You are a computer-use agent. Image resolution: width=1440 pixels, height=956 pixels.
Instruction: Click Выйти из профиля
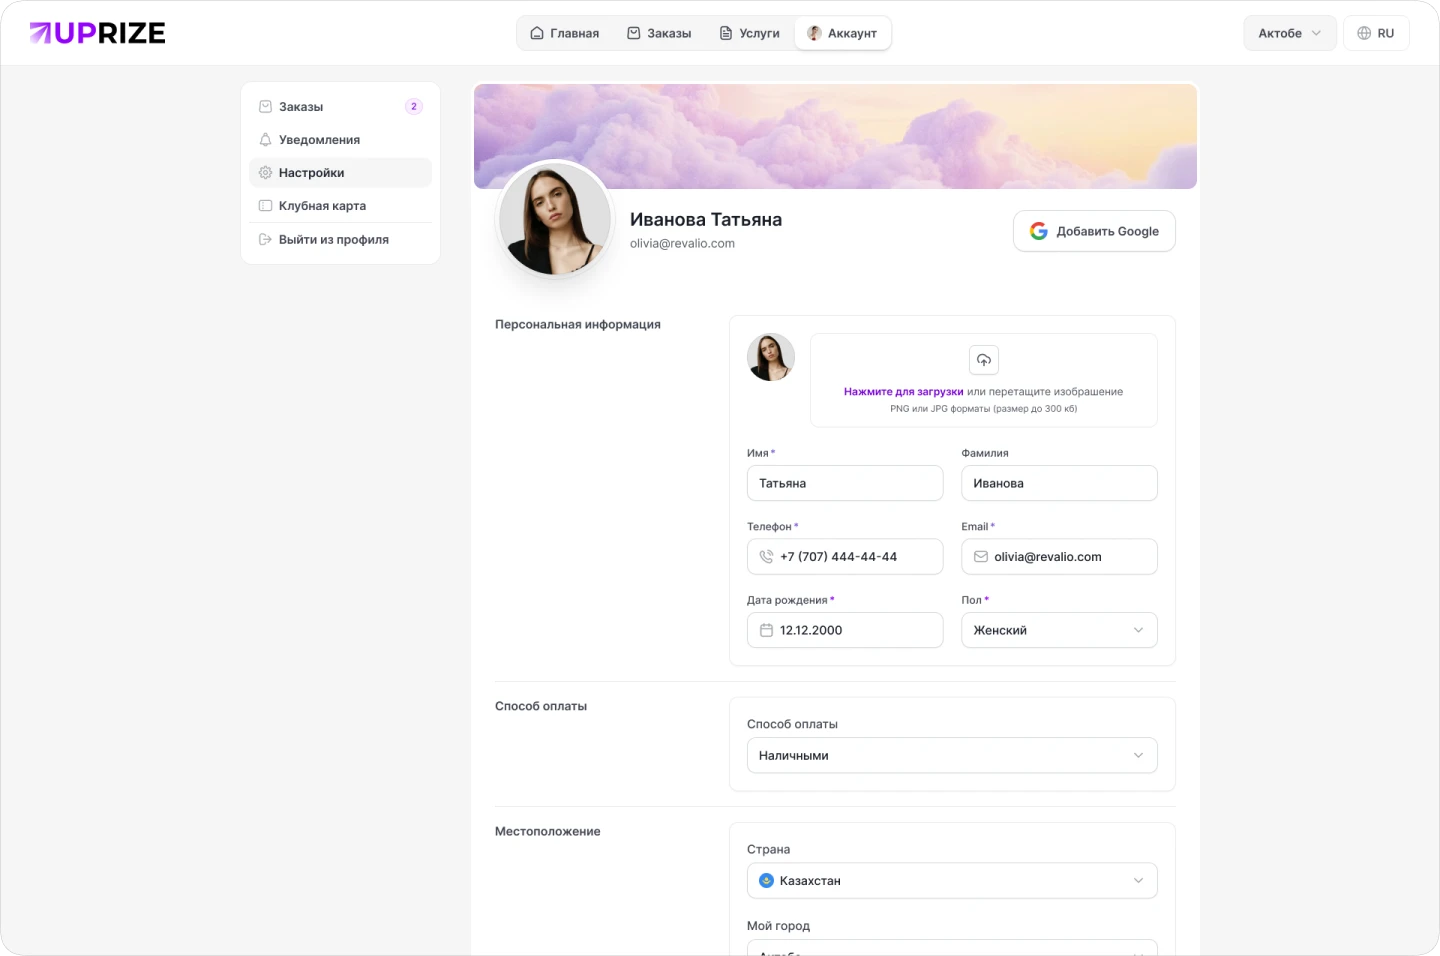click(x=340, y=239)
